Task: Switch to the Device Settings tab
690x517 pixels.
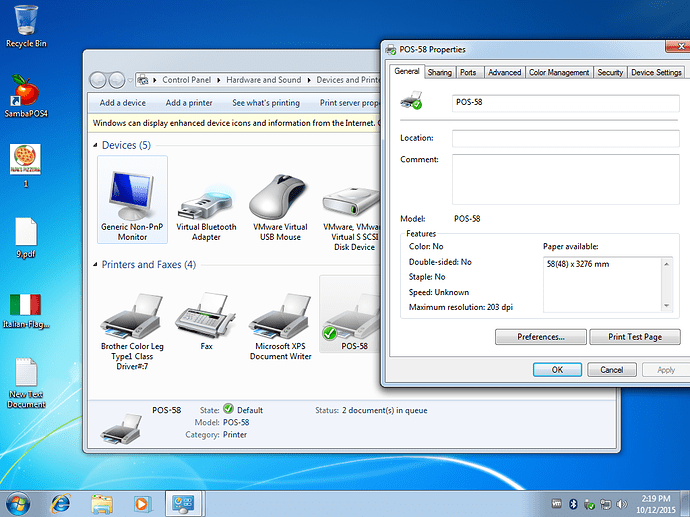Action: tap(656, 73)
